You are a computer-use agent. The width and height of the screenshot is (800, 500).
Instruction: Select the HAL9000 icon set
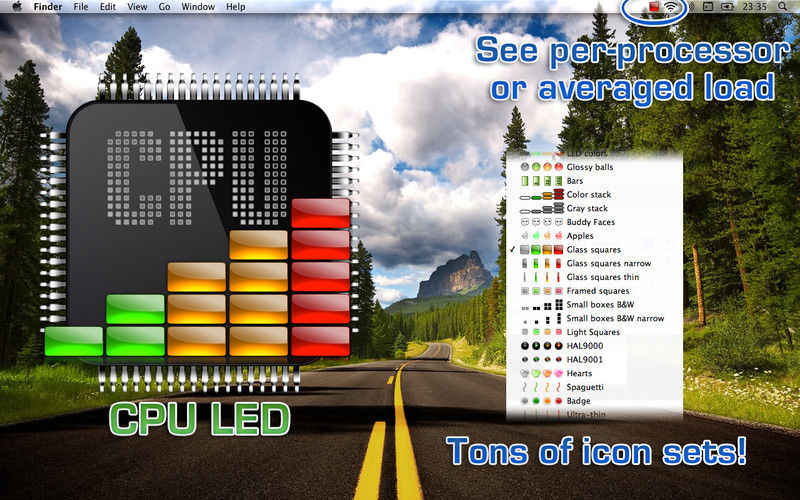[x=585, y=345]
